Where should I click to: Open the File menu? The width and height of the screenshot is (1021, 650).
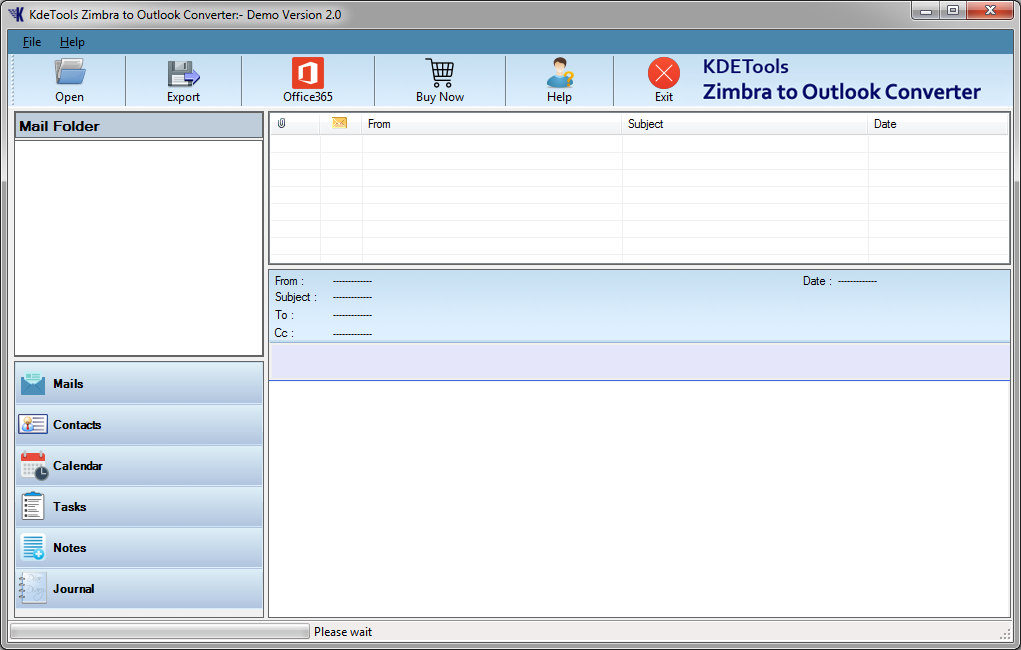[x=32, y=42]
